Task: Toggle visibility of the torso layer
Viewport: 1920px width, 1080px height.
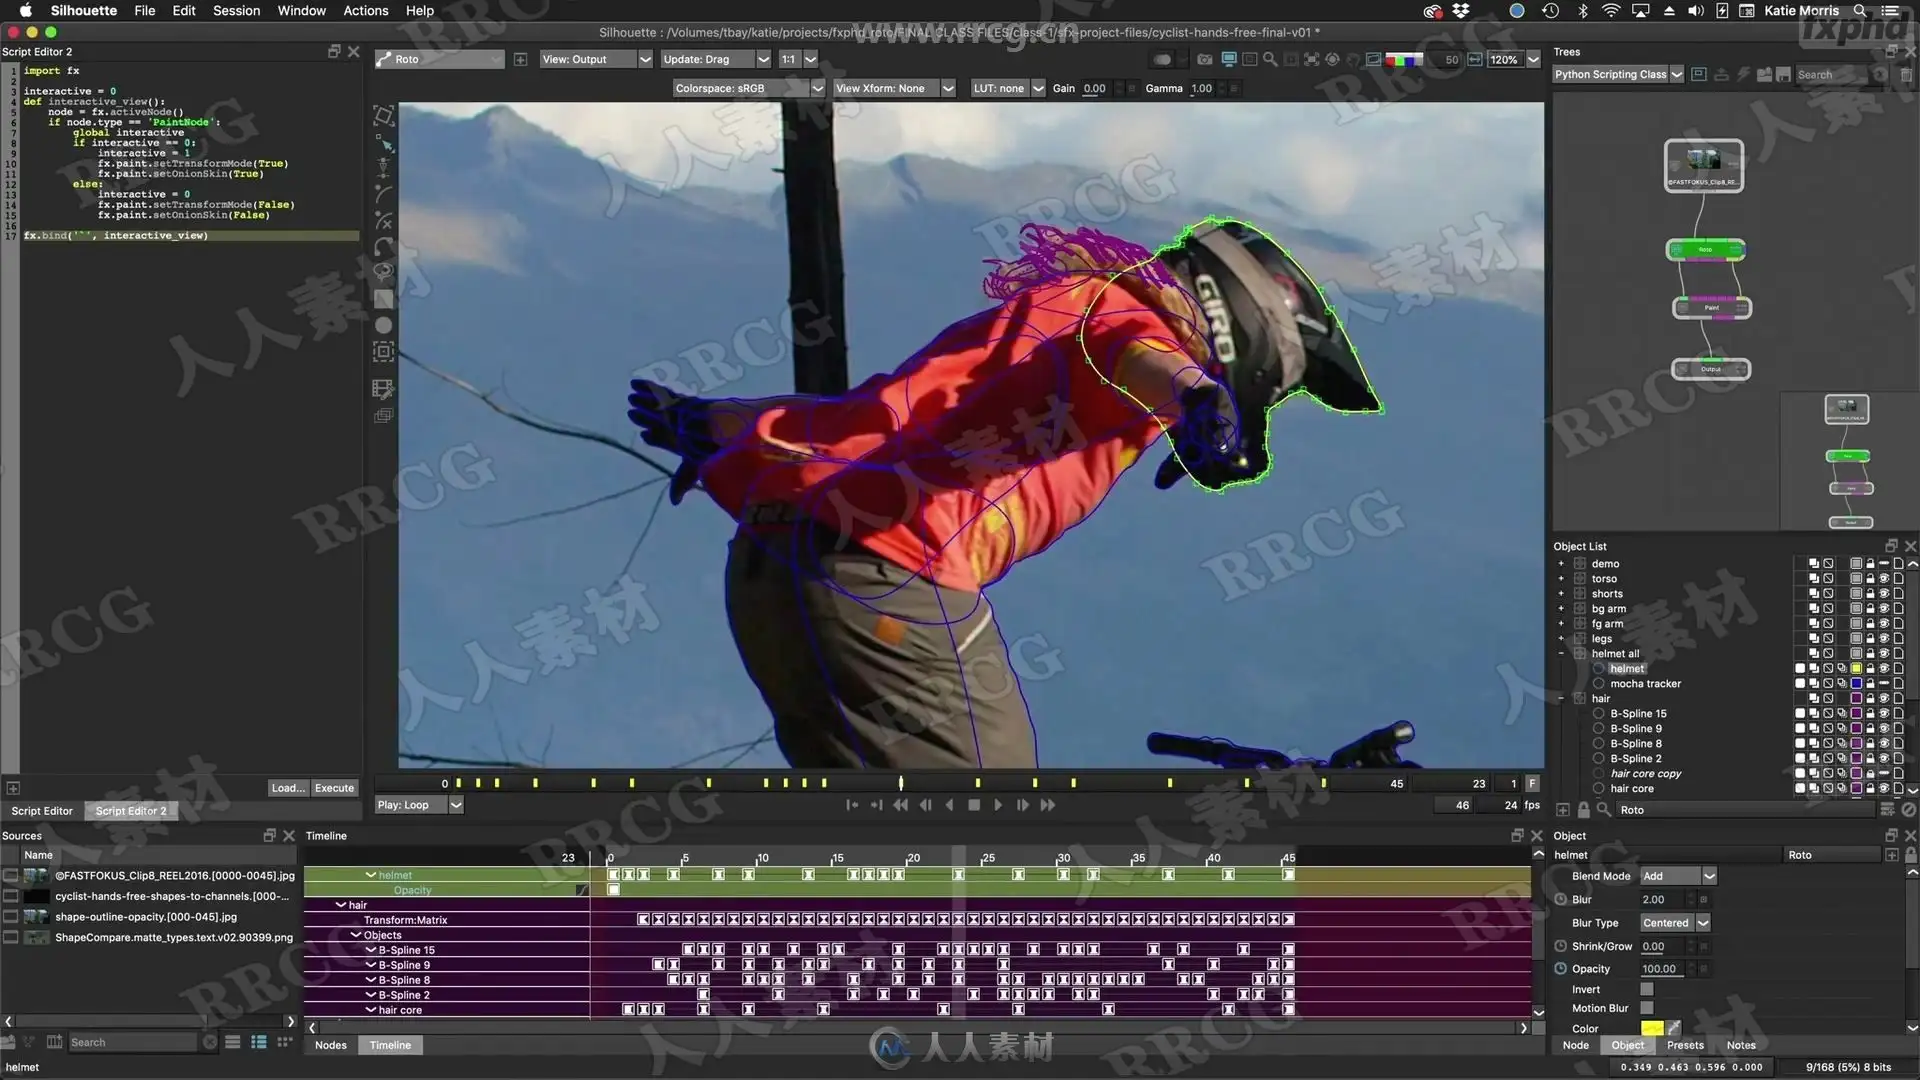Action: coord(1884,579)
